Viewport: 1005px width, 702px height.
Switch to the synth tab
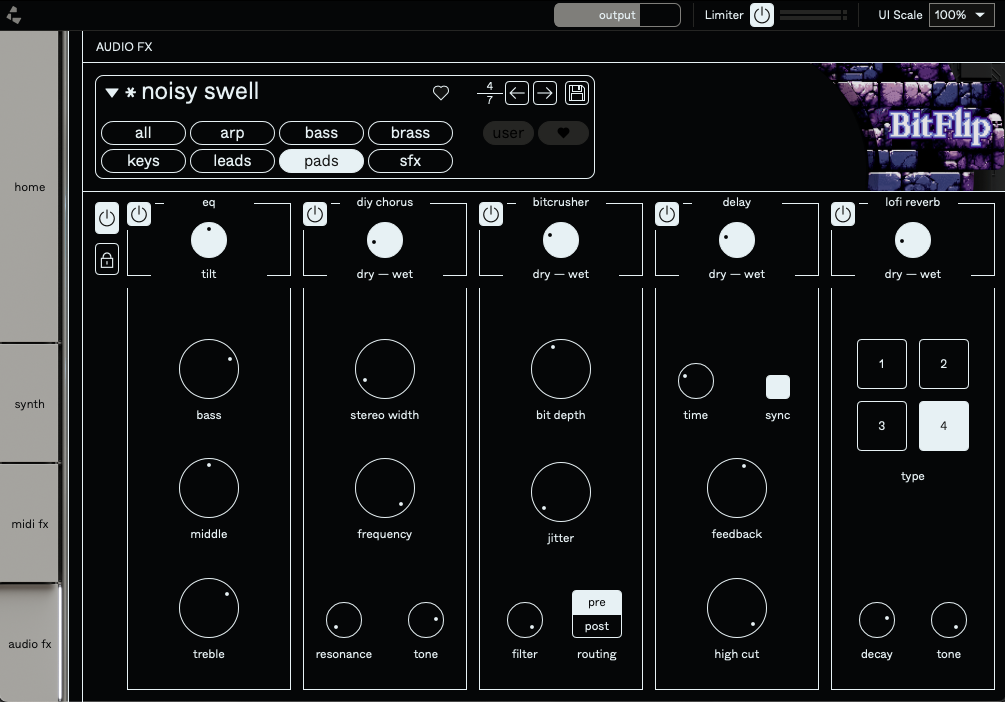click(29, 404)
